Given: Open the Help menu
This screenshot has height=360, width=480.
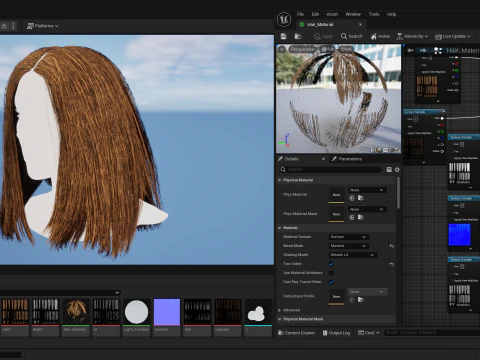Looking at the screenshot, I should coord(391,14).
